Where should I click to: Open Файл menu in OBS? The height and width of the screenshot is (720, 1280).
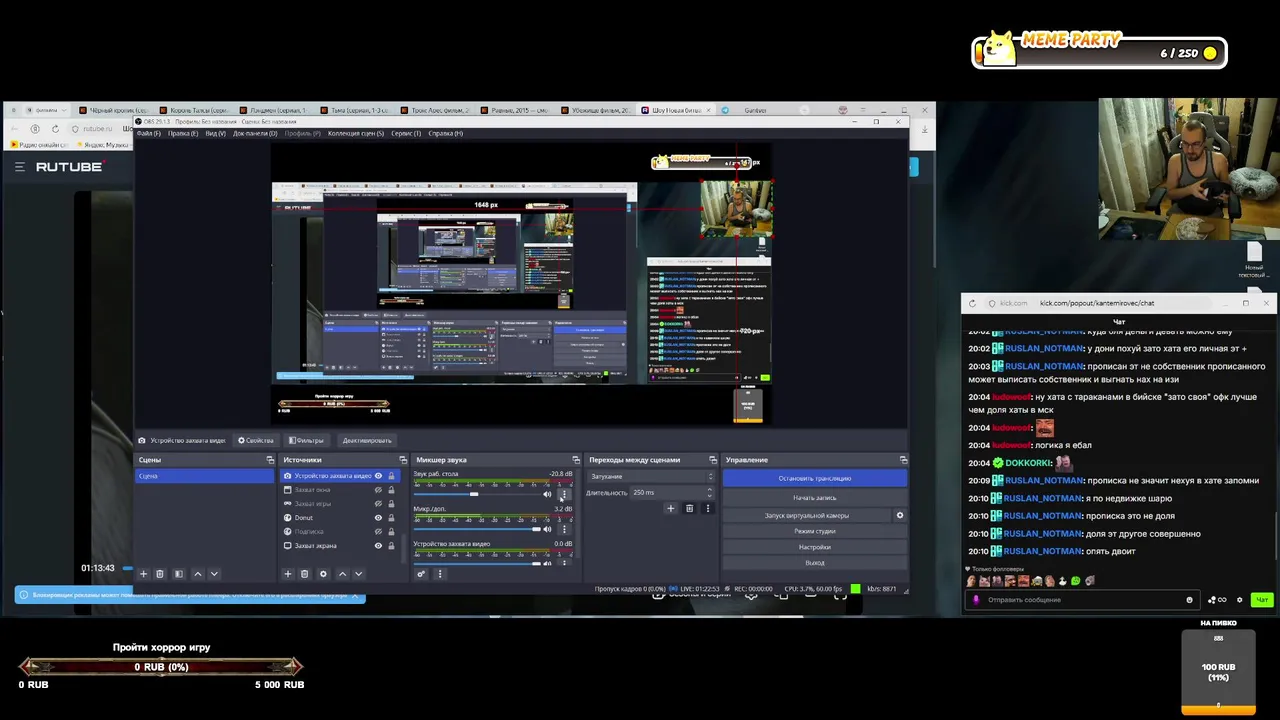pos(150,133)
